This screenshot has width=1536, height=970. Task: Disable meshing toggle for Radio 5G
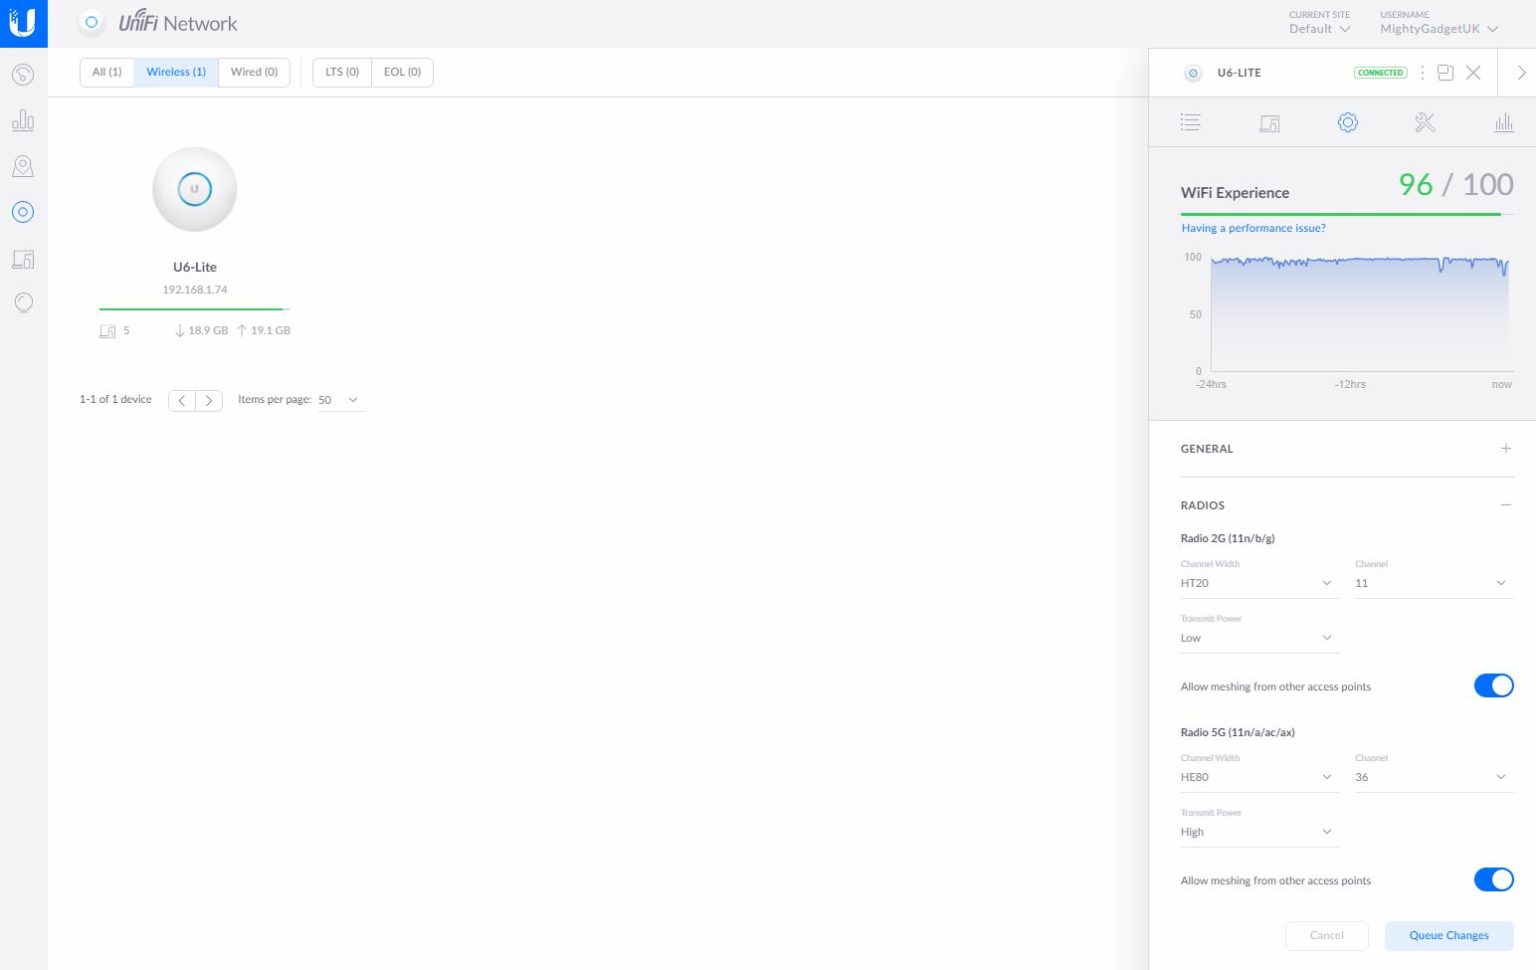(x=1493, y=880)
